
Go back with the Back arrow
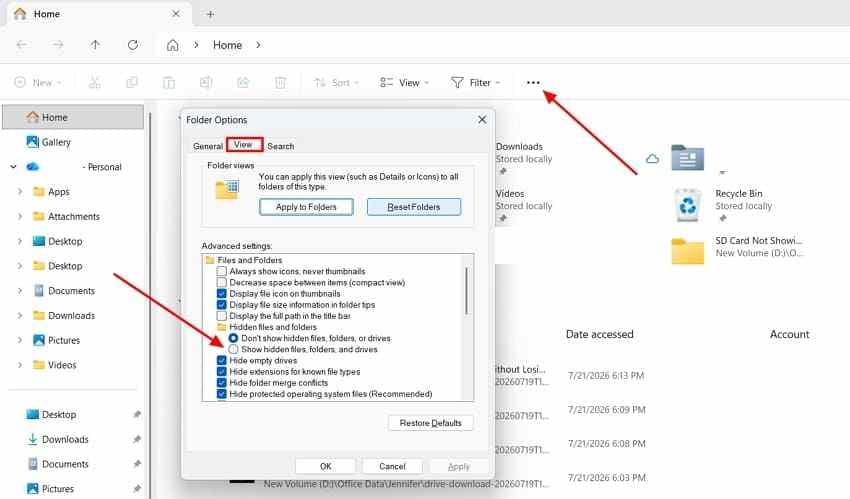coord(22,45)
